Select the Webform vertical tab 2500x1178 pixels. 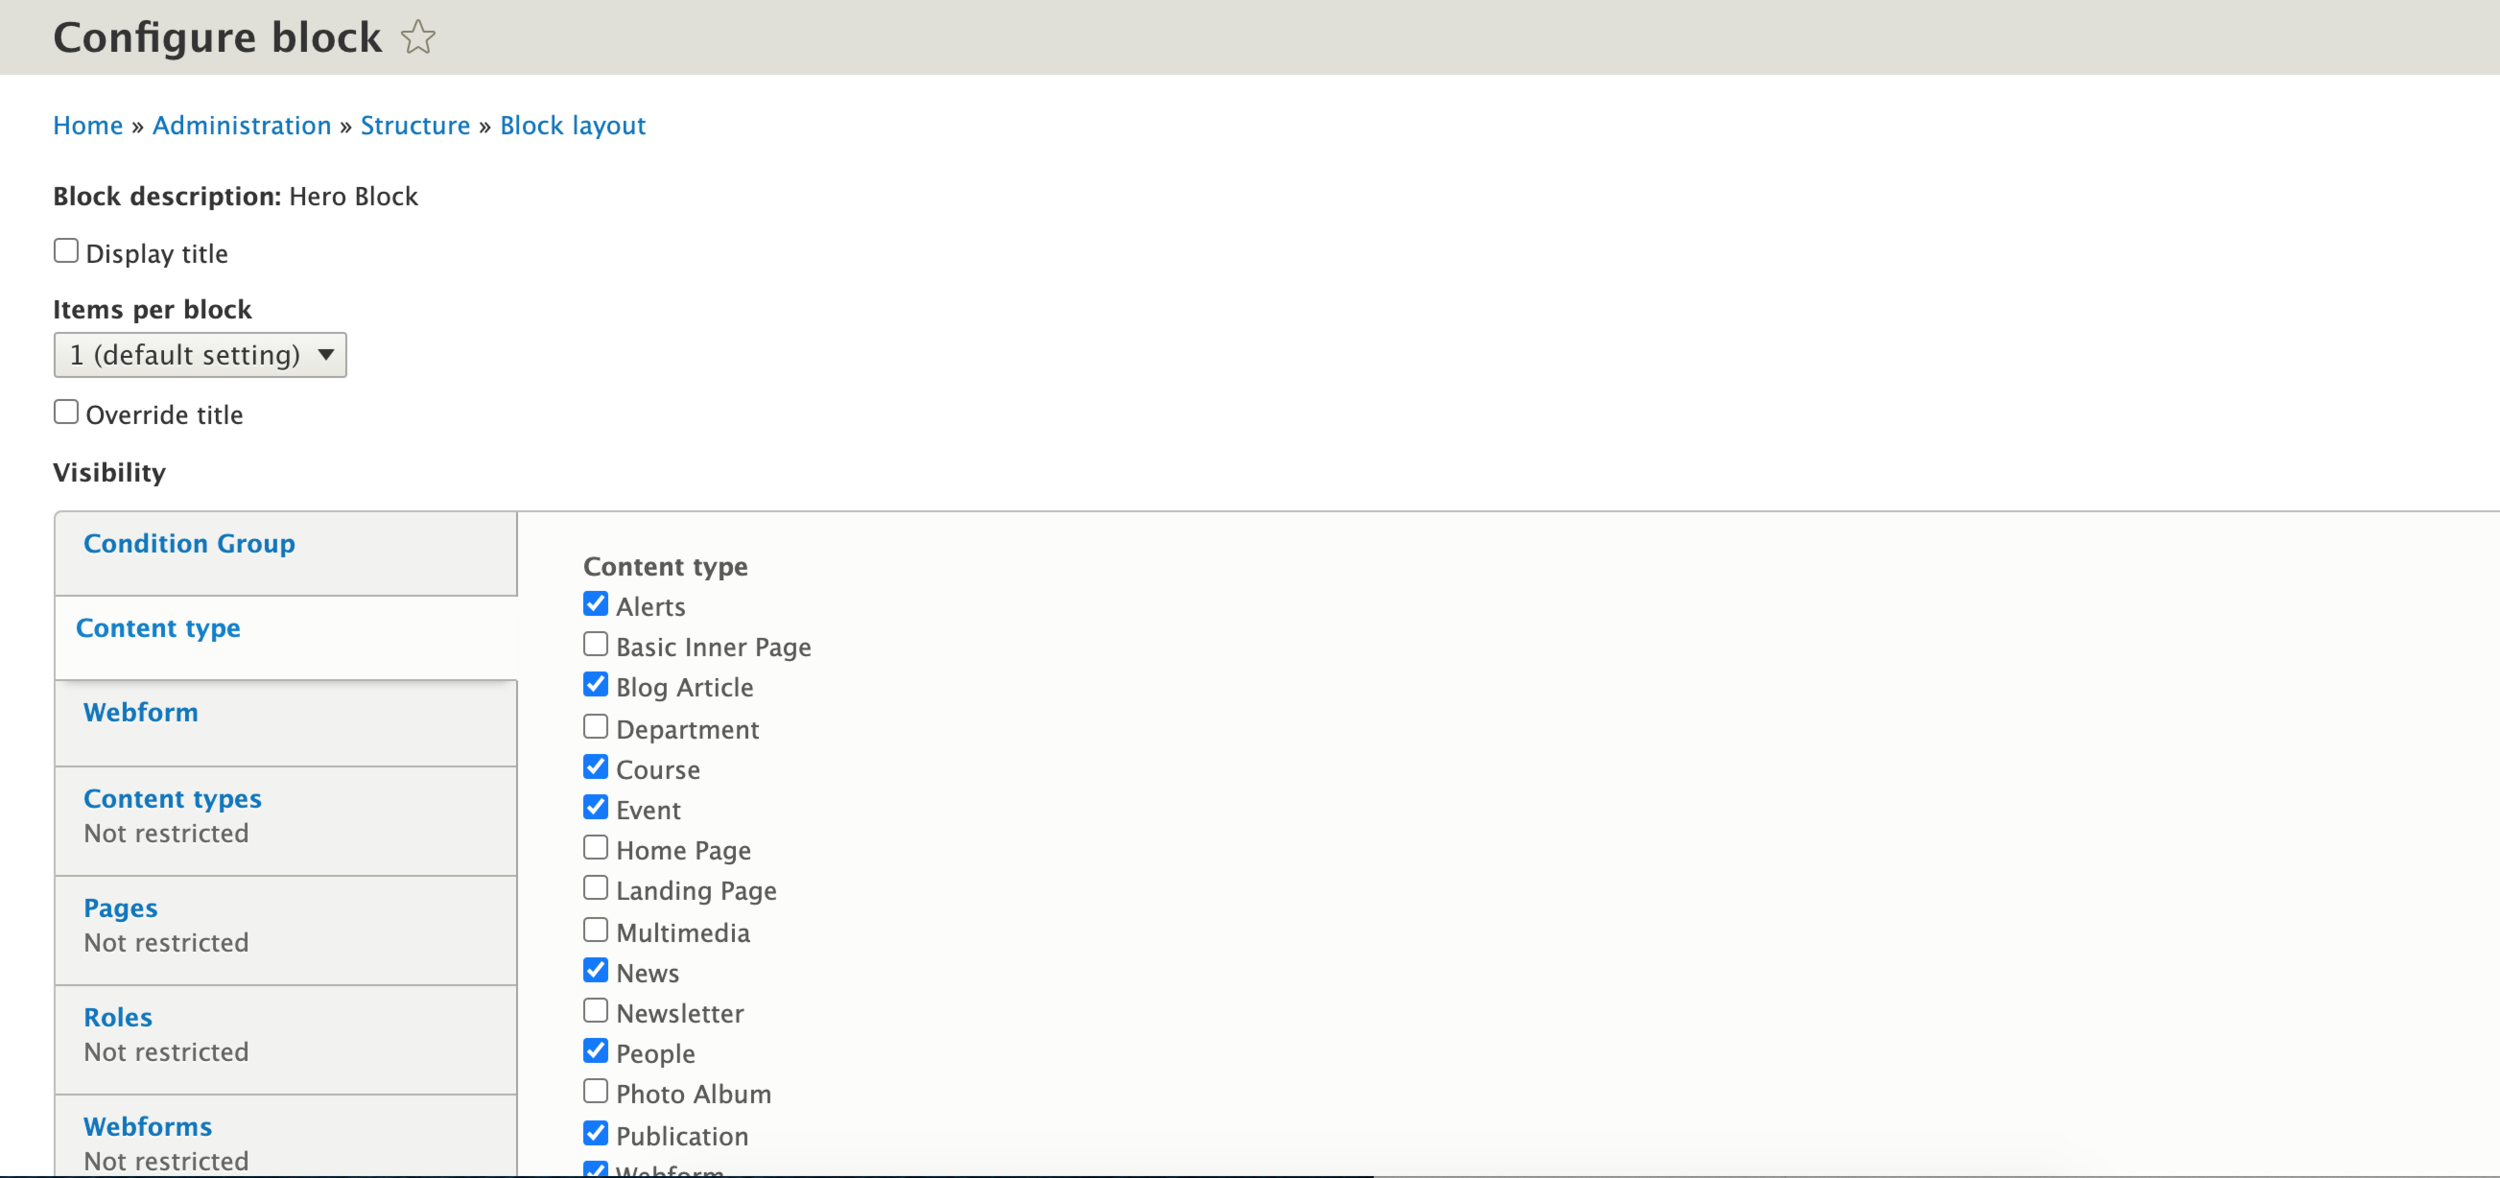point(141,713)
